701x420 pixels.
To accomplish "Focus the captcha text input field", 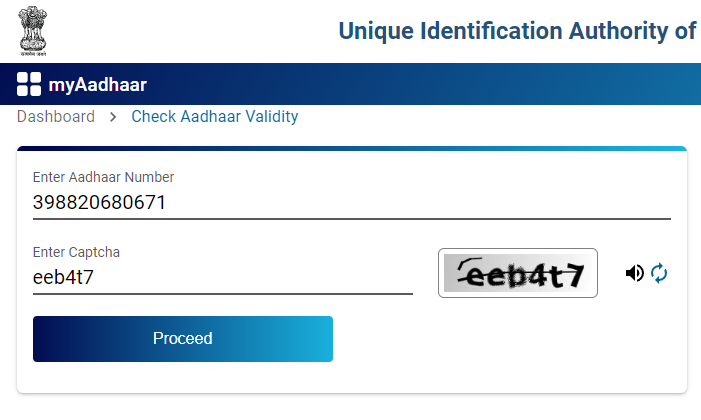I will [222, 277].
